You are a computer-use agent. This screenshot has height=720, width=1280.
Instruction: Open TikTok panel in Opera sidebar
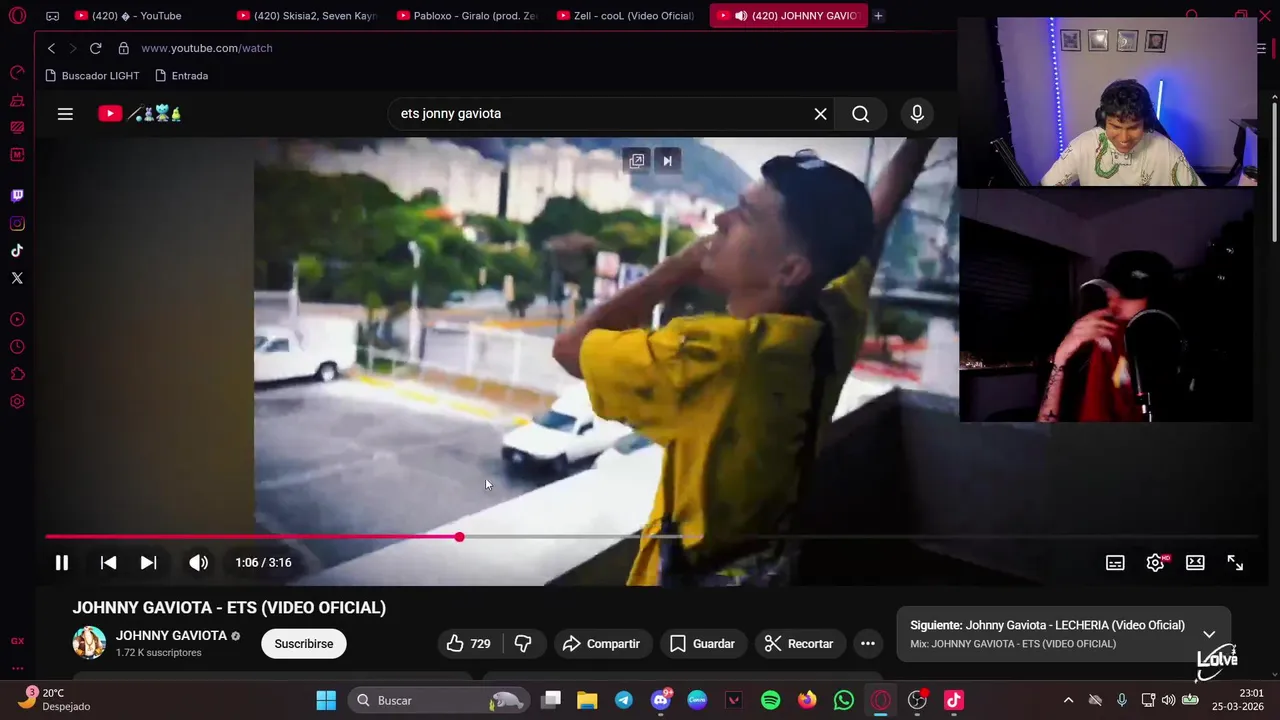click(x=17, y=251)
